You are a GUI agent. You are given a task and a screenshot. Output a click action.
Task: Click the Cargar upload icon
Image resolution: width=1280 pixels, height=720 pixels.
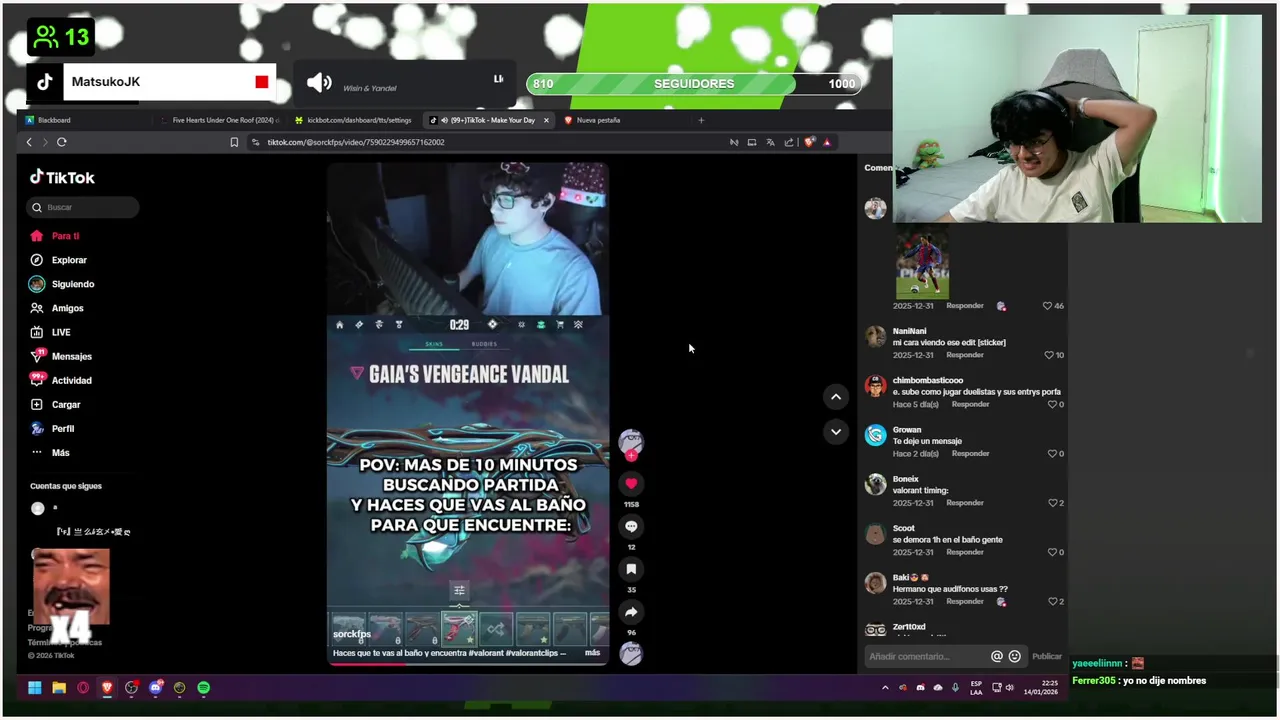[x=37, y=405]
